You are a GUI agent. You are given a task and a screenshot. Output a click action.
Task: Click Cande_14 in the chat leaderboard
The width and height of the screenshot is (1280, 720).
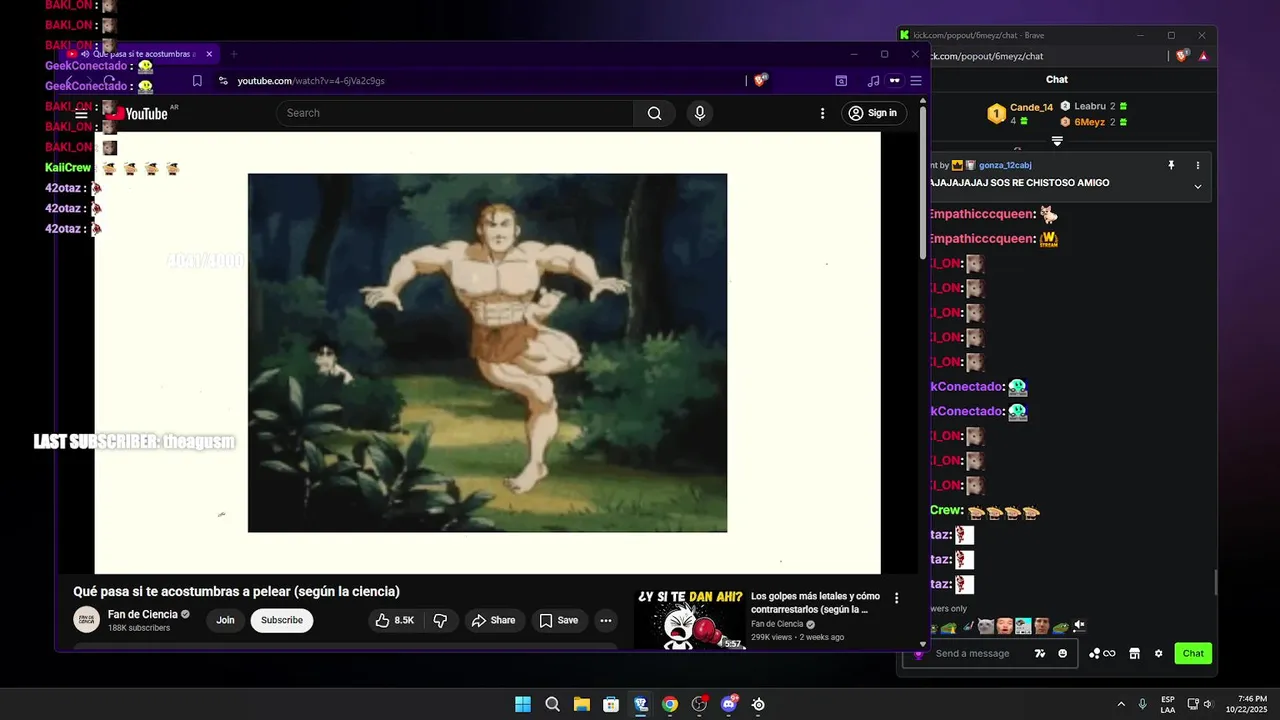pos(1031,107)
